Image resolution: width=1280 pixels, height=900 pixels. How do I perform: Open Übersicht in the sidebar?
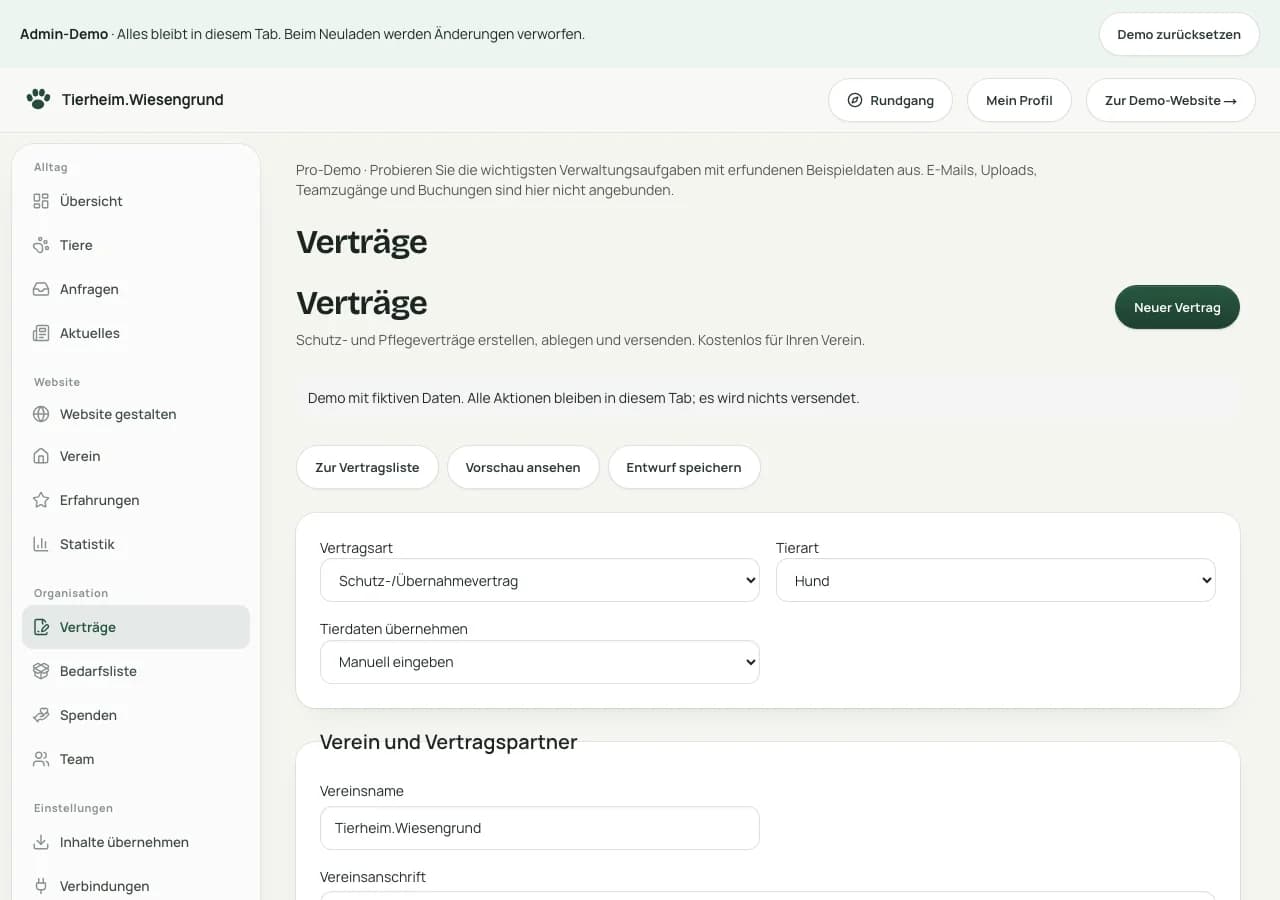136,201
